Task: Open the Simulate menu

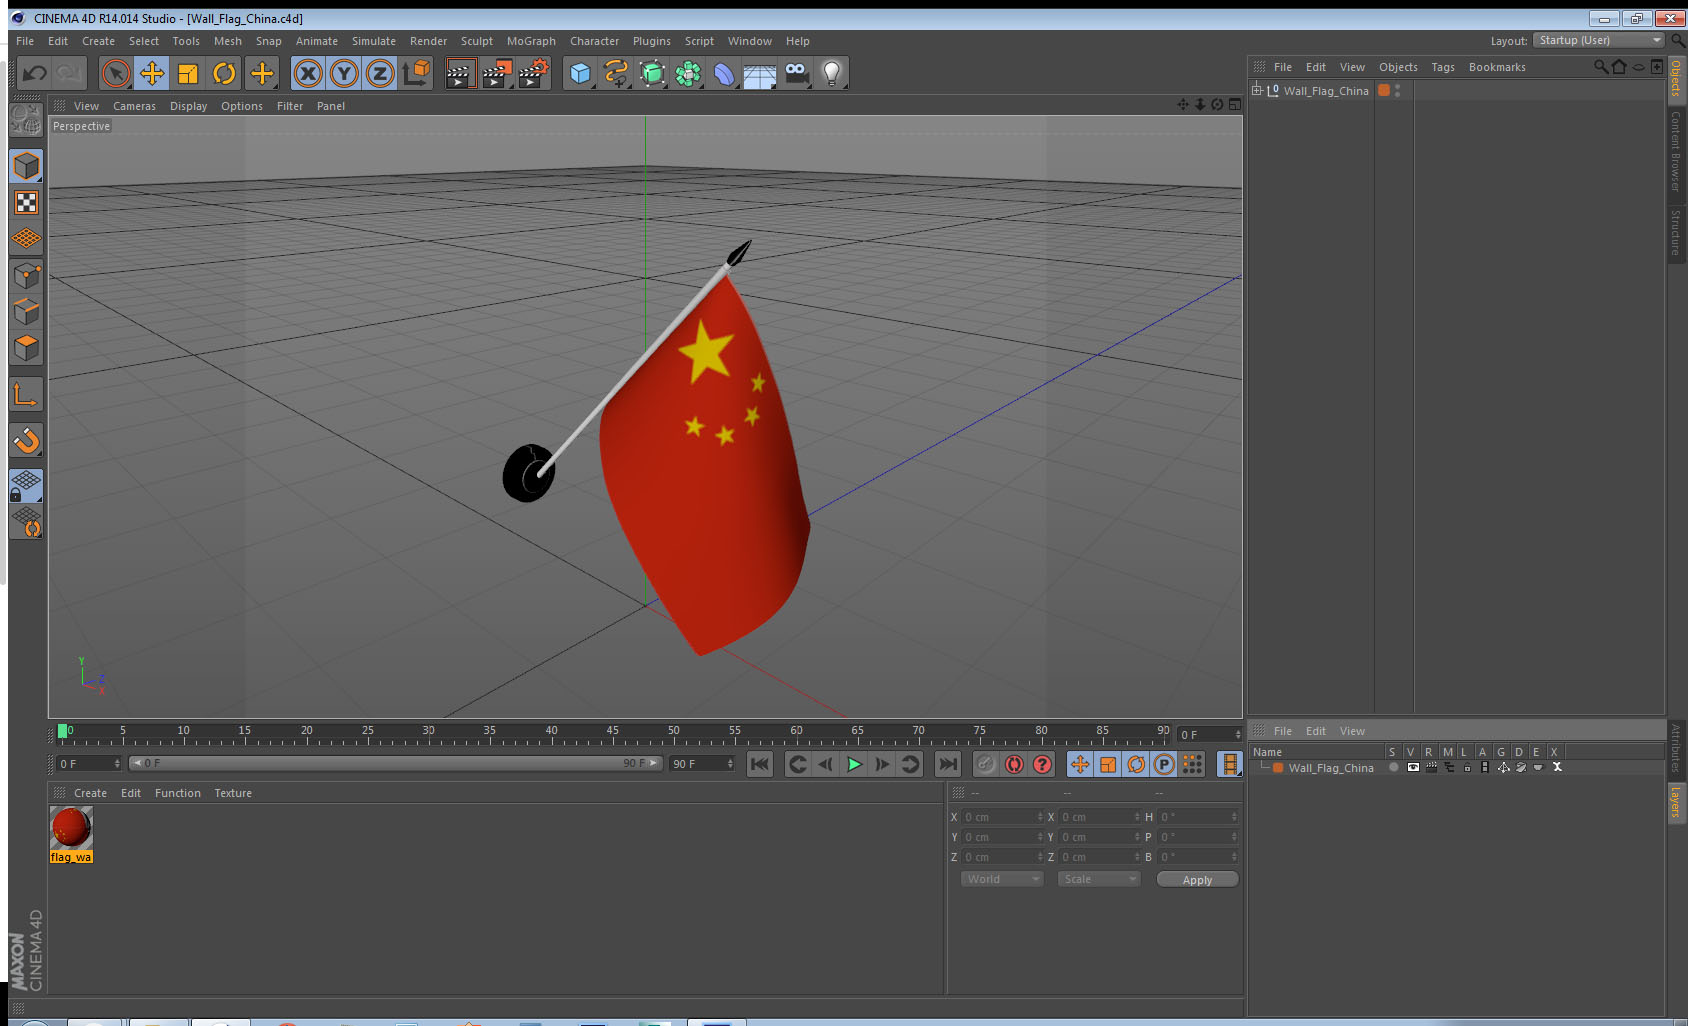Action: pos(373,41)
